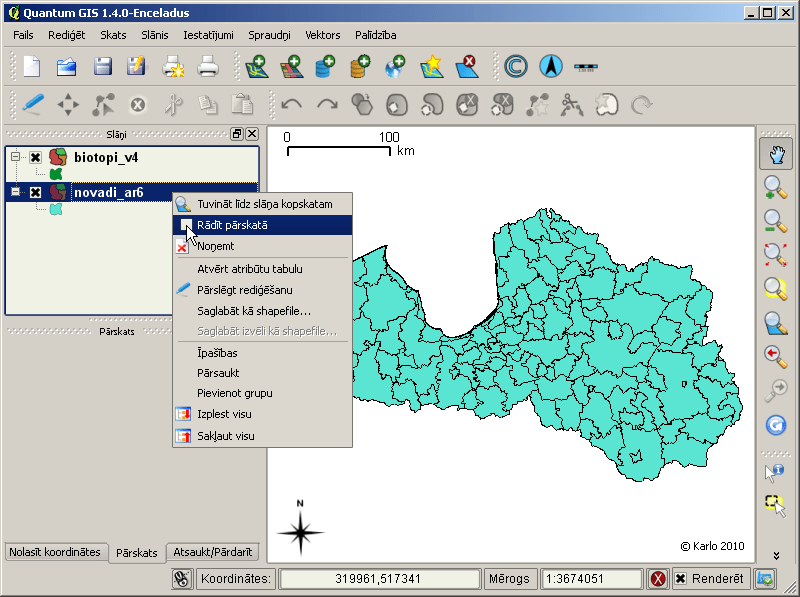Click the Copyright Label plugin icon

point(516,67)
